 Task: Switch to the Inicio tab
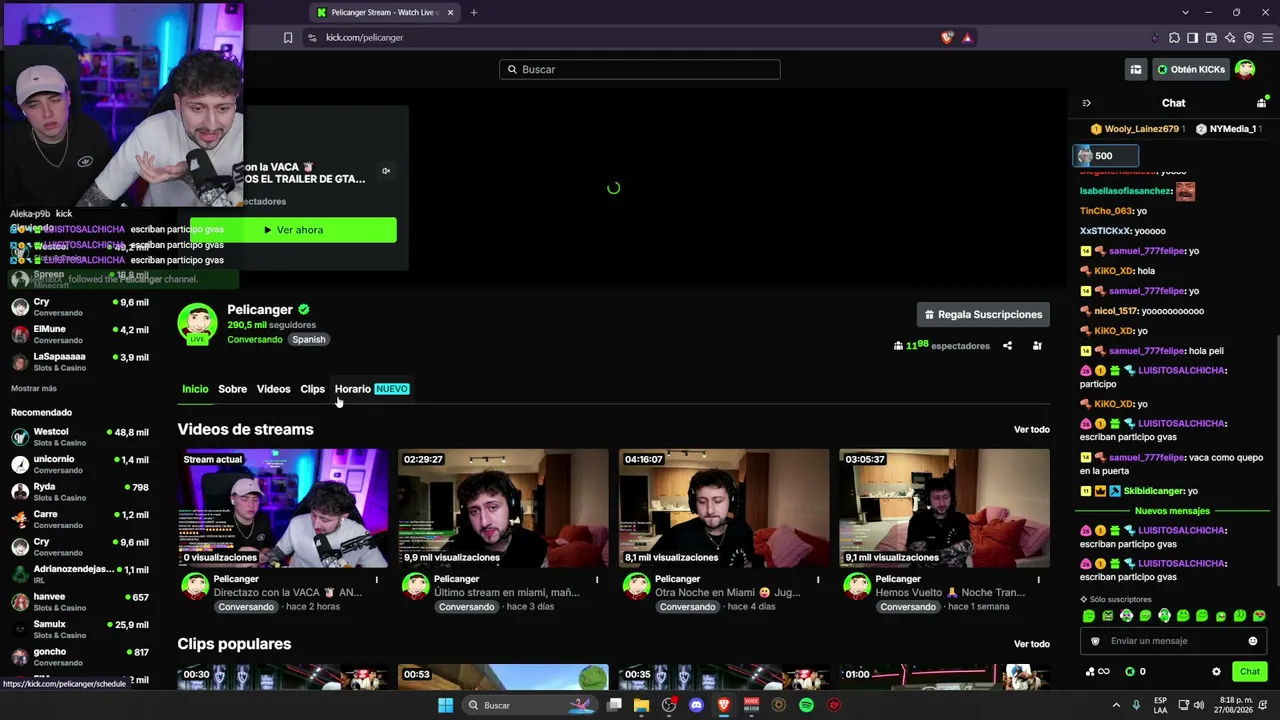click(x=195, y=389)
